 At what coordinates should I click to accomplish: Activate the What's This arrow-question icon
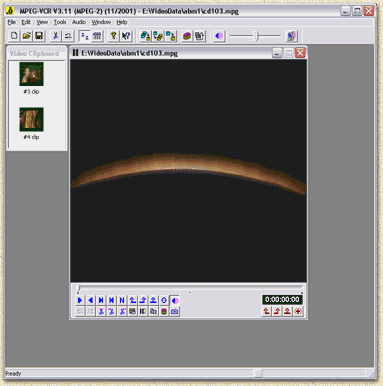[126, 36]
